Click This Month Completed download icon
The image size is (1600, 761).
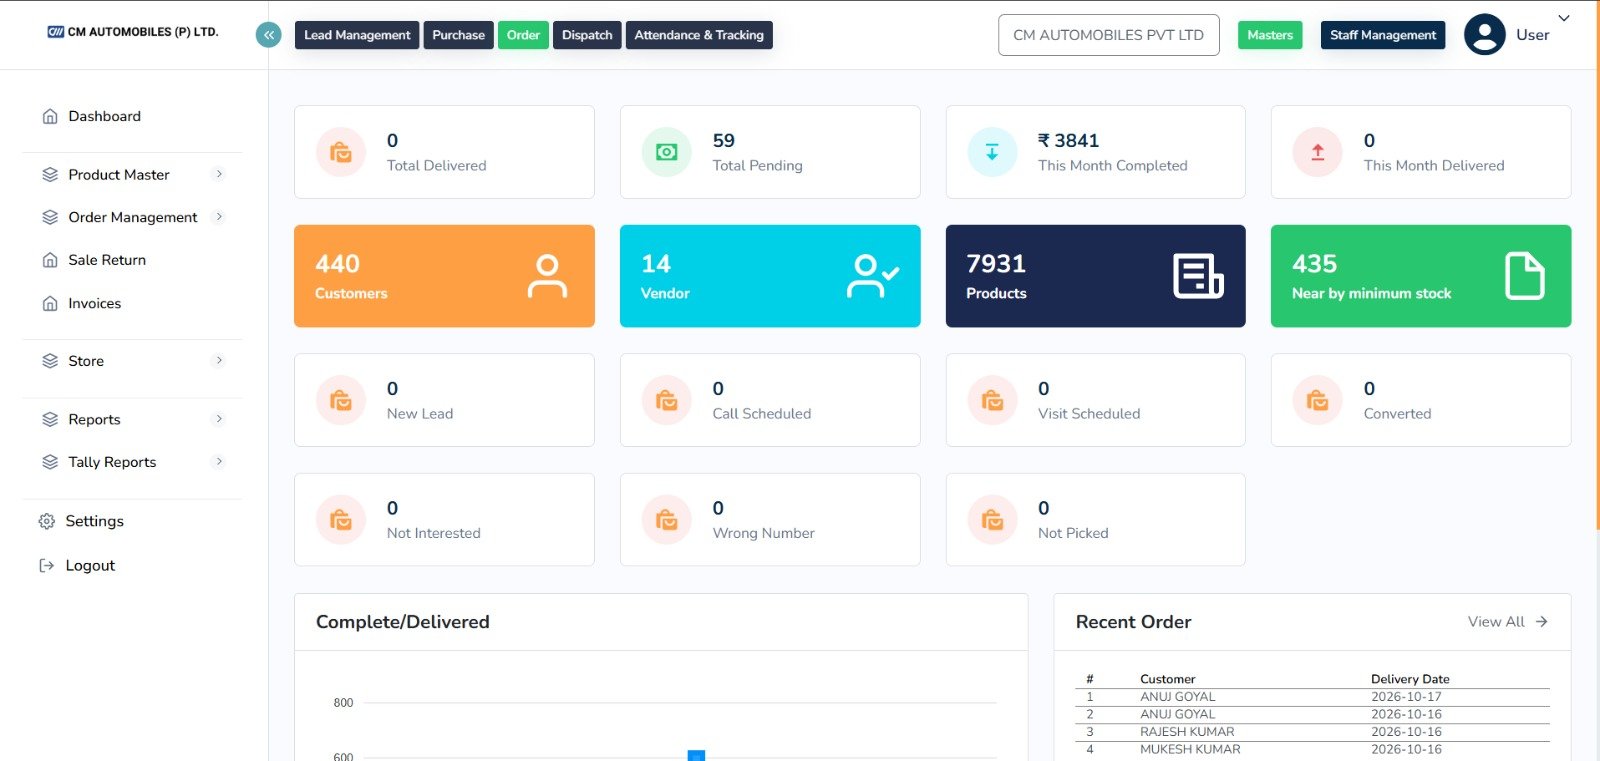992,152
